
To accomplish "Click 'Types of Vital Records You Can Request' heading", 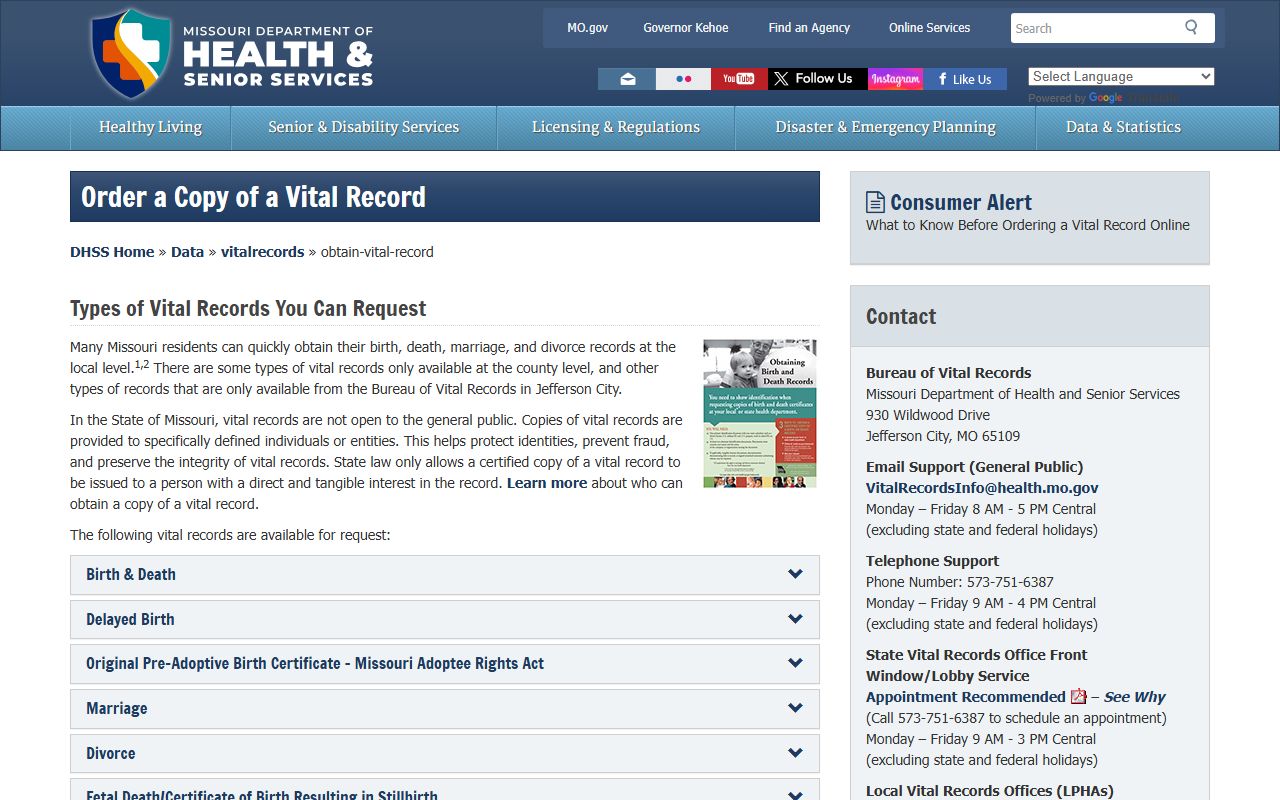I will pos(248,308).
